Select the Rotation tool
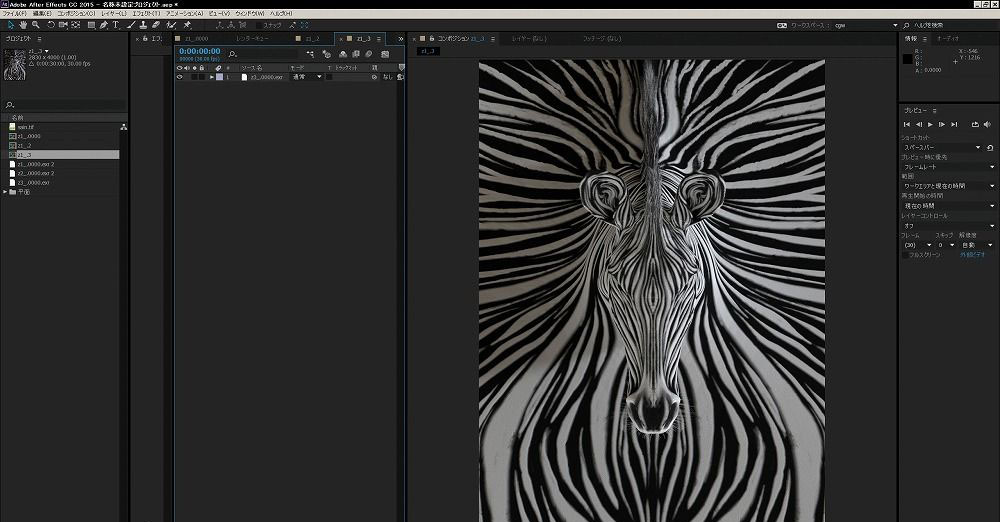This screenshot has height=522, width=1000. pyautogui.click(x=50, y=25)
